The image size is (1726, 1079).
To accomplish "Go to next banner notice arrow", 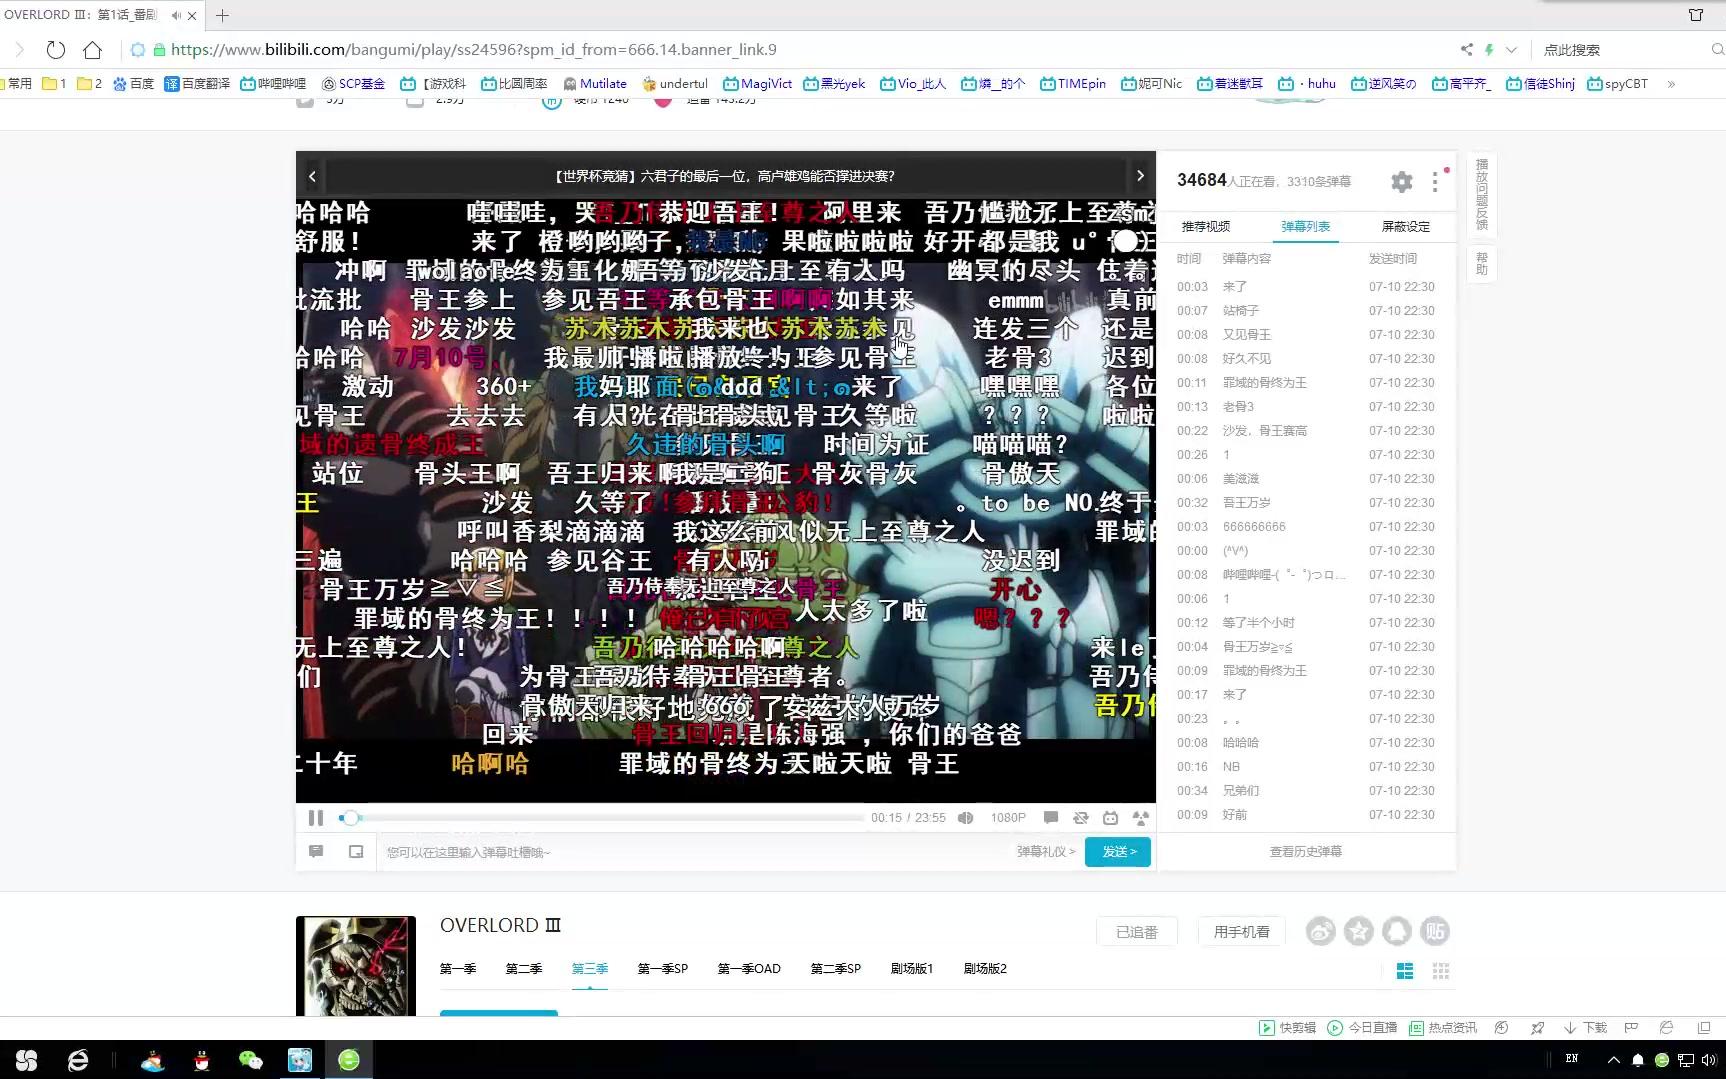I will coord(1140,176).
